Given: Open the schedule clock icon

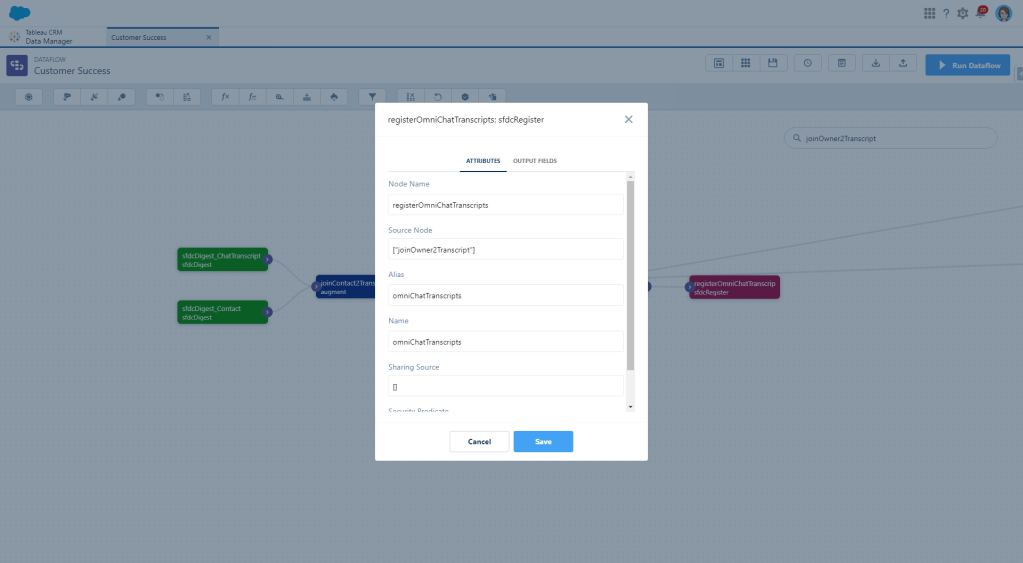Looking at the screenshot, I should pyautogui.click(x=807, y=63).
